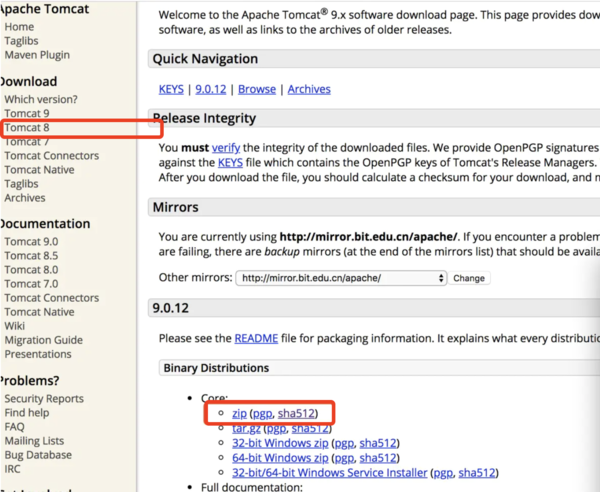Screen dimensions: 600x492
Task: Go to Tomcat 7 download page
Action: 27,142
